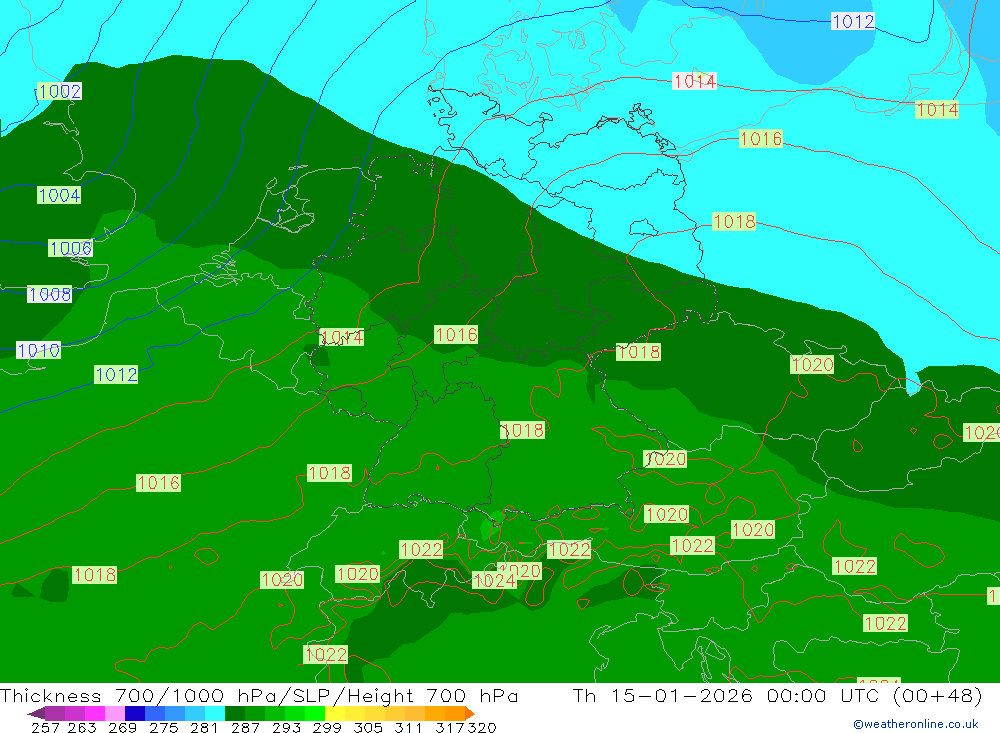Click the forecast date 'Th 15-01-2026 00:00 UTC (00+48)'
Viewport: 1000px width, 733px height.
click(x=777, y=695)
